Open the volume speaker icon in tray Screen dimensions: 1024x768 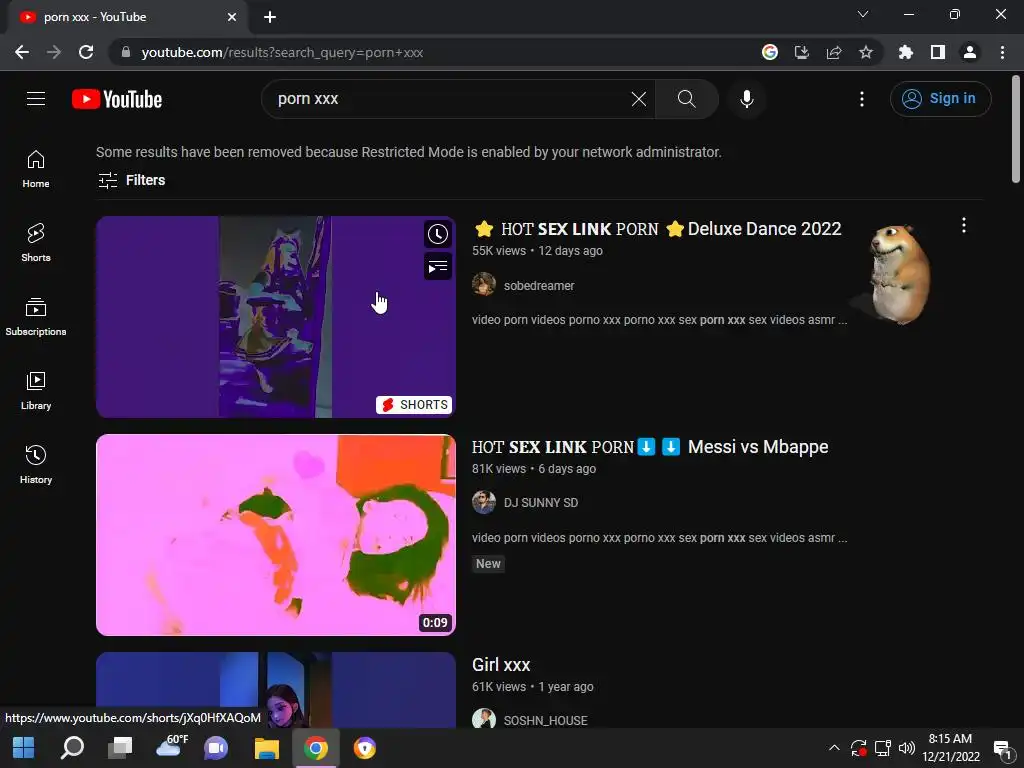click(x=906, y=748)
